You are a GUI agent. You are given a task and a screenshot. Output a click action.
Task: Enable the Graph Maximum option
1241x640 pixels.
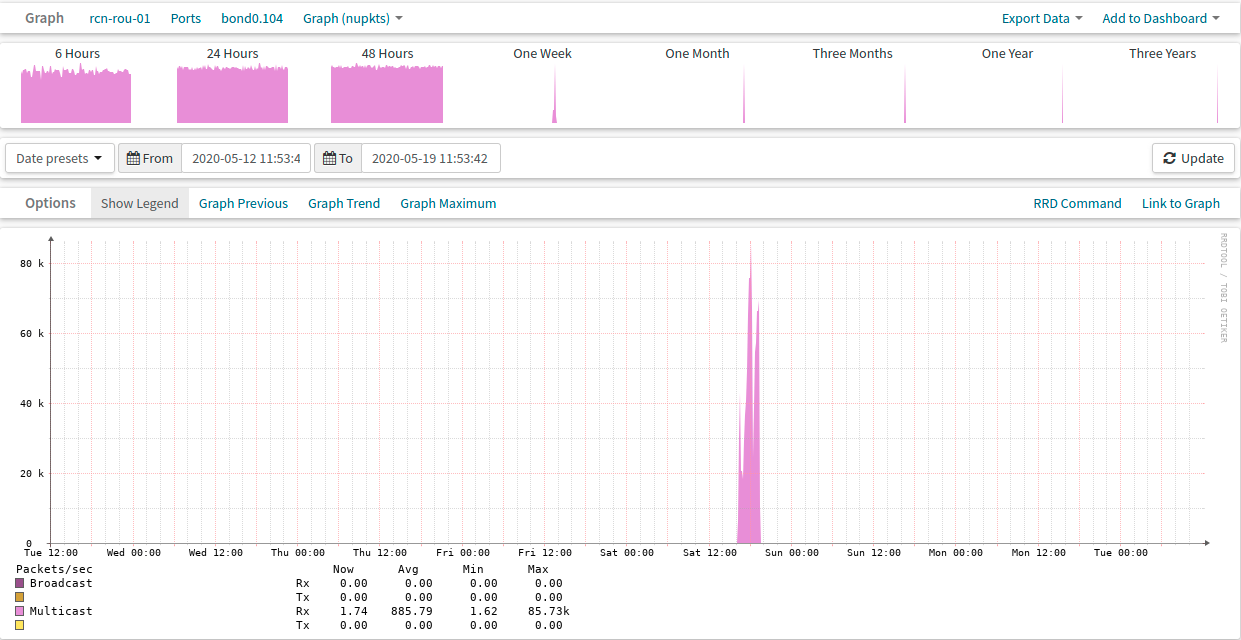click(x=448, y=203)
